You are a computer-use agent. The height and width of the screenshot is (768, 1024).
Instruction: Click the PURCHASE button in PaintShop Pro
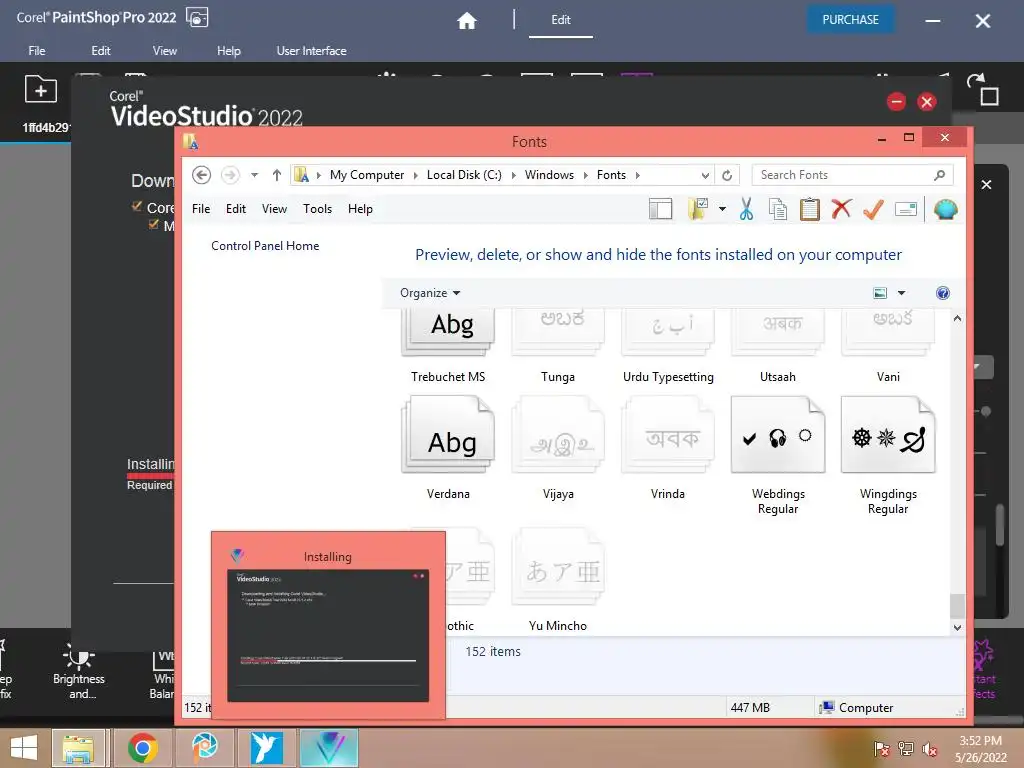tap(850, 20)
